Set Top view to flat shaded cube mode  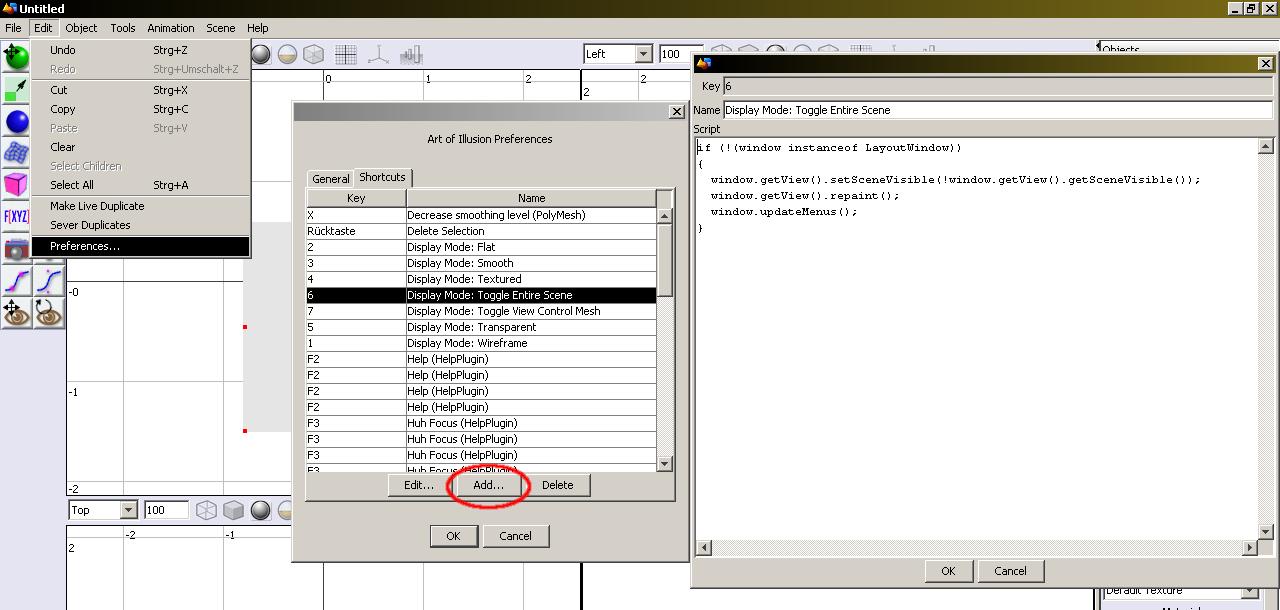click(233, 510)
